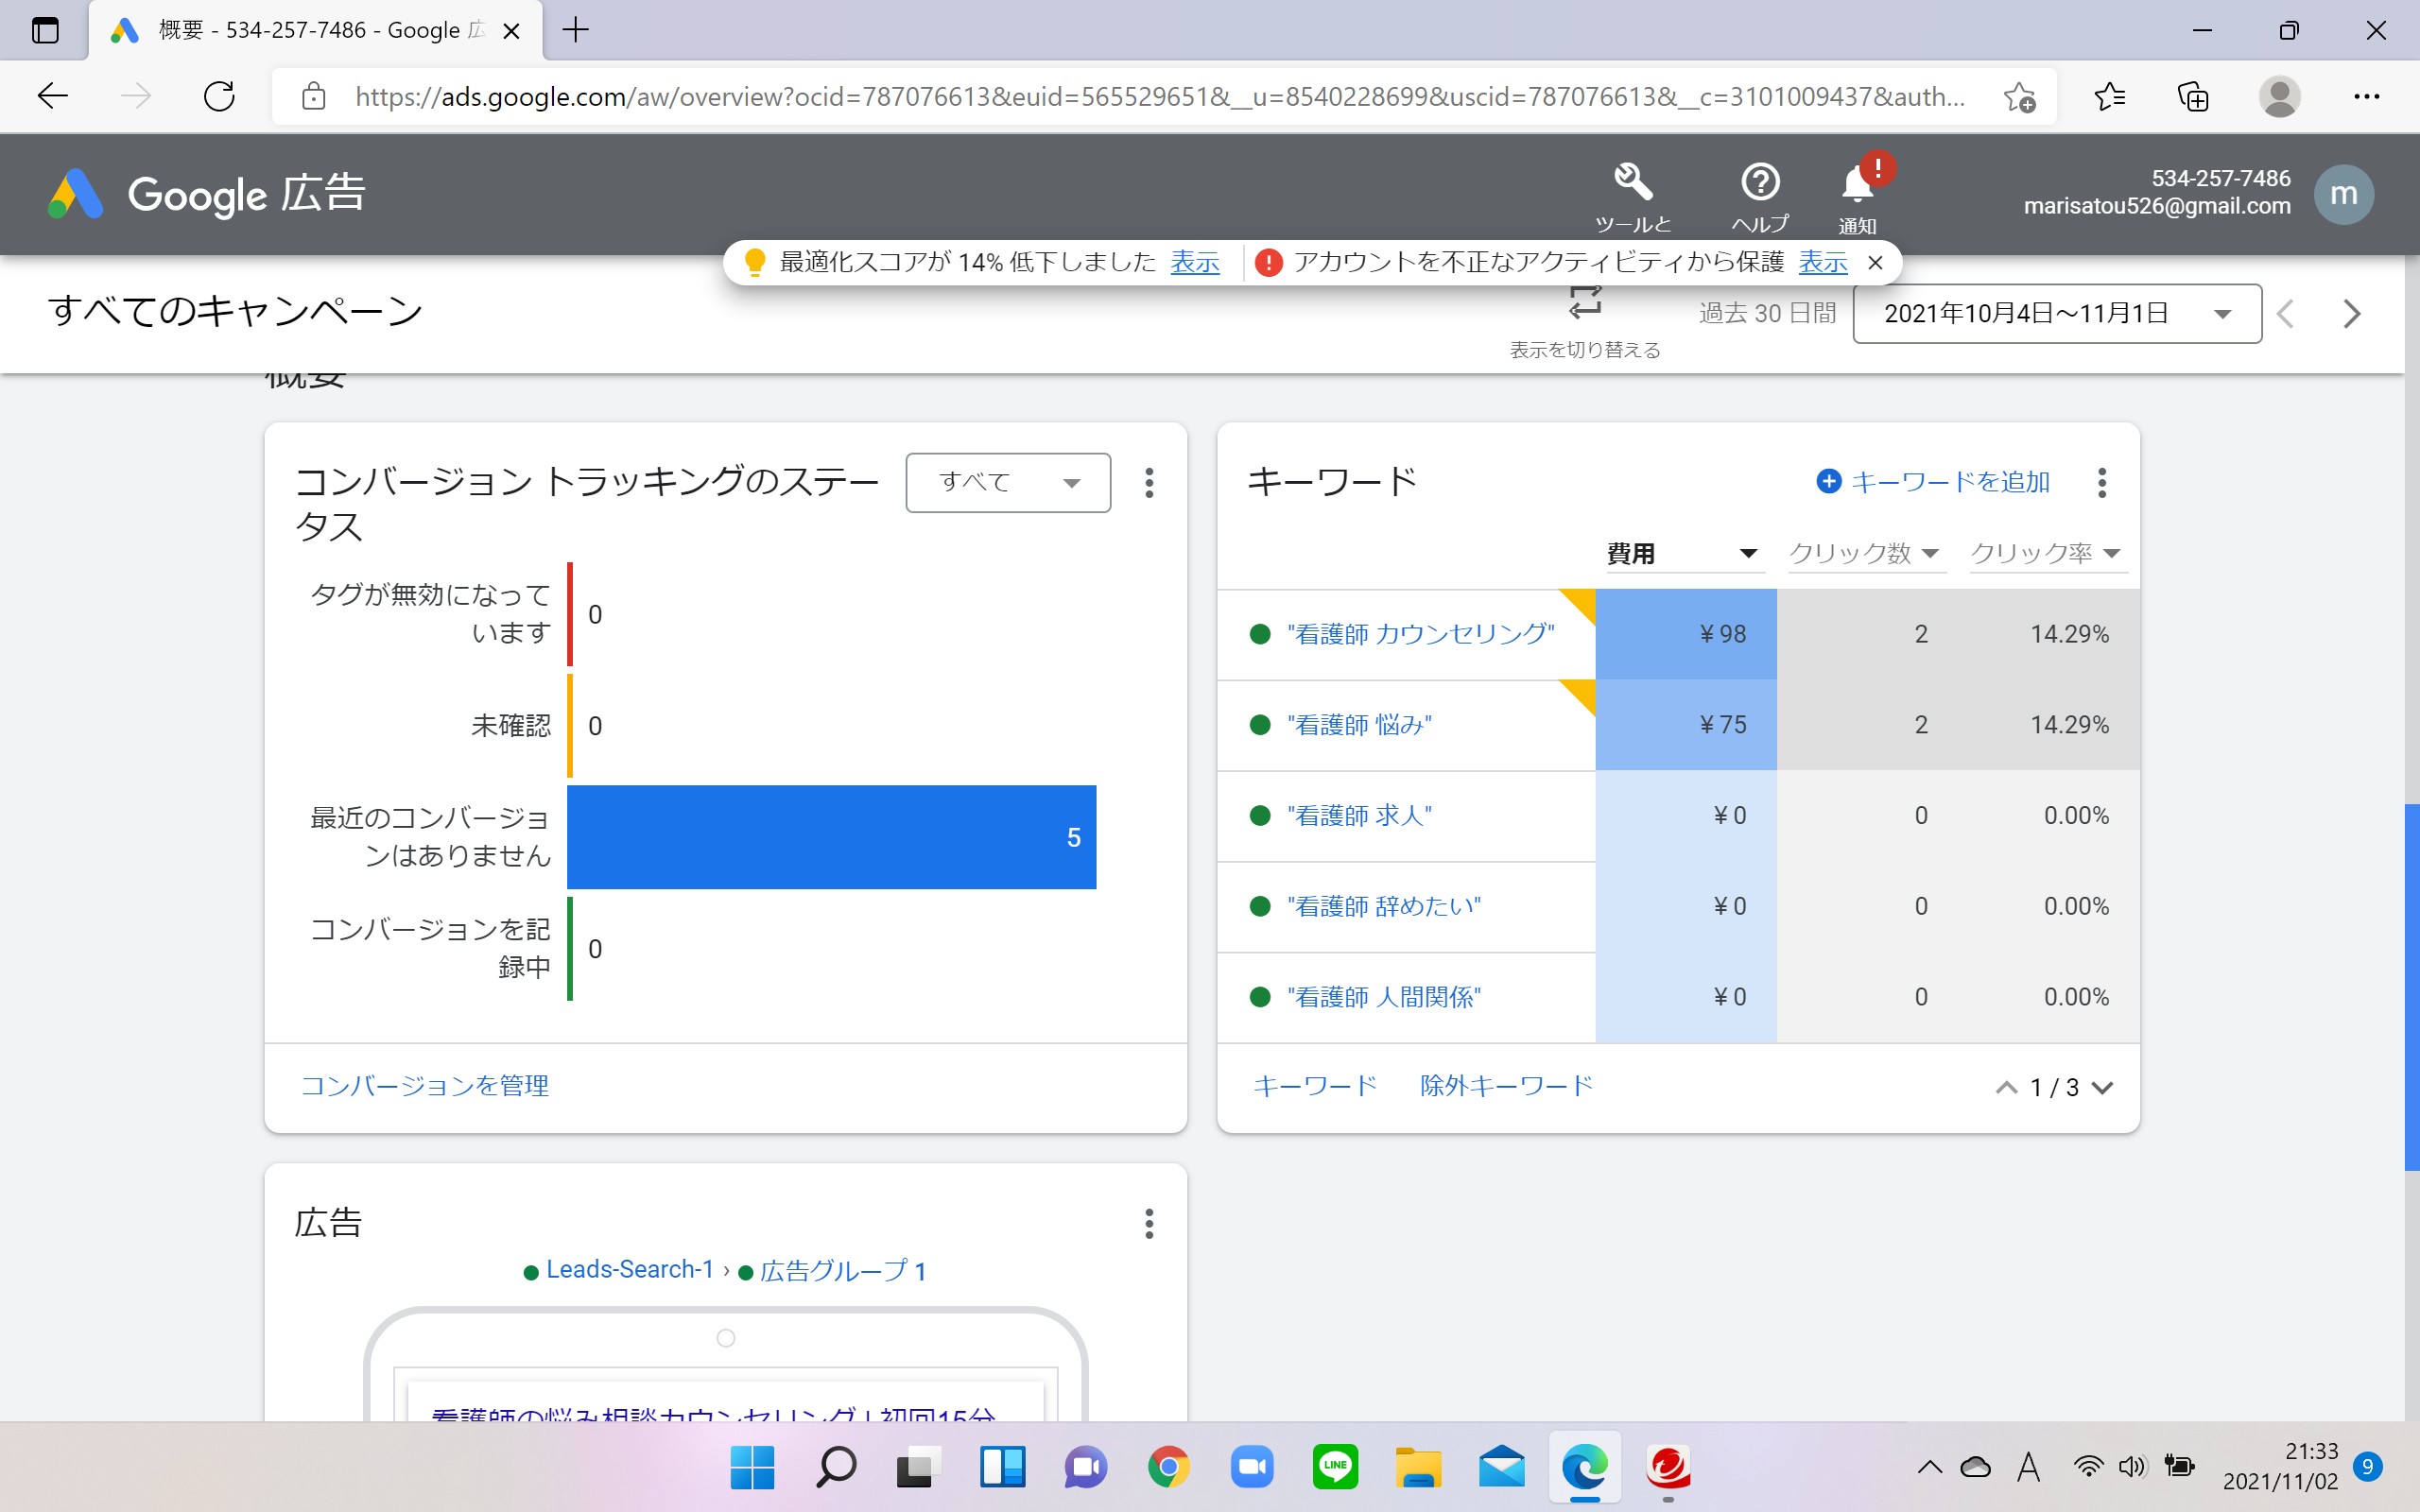Viewport: 2420px width, 1512px height.
Task: Open the Ads card three-dot menu
Action: click(1149, 1223)
